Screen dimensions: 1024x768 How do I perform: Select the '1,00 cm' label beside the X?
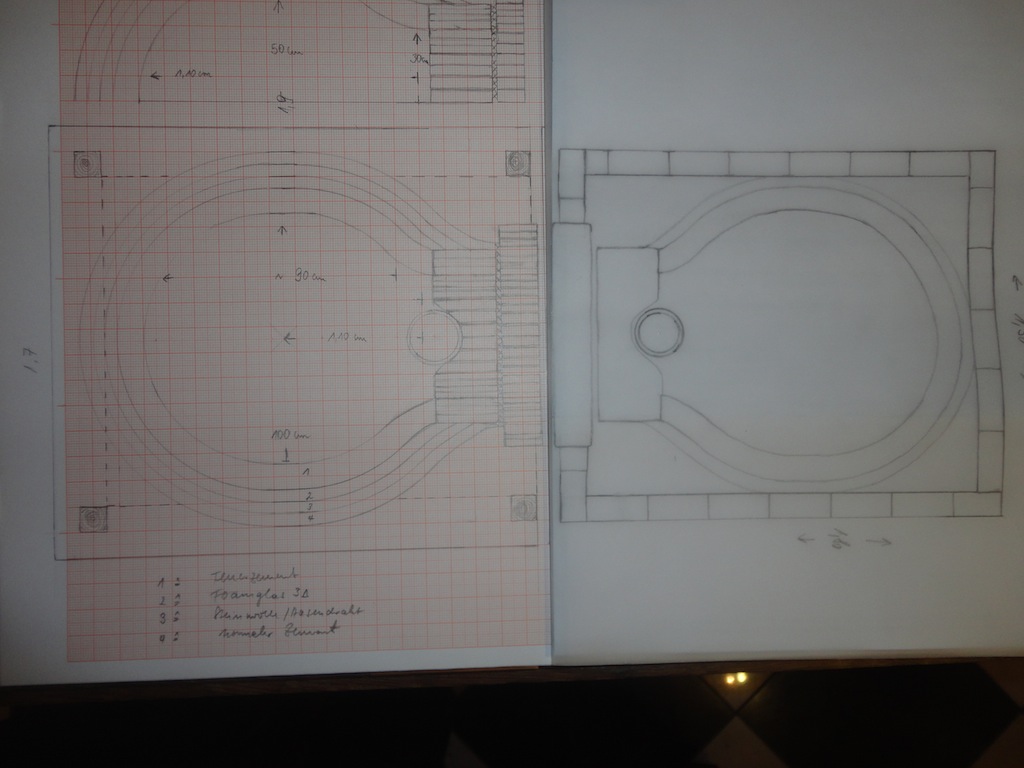[346, 339]
